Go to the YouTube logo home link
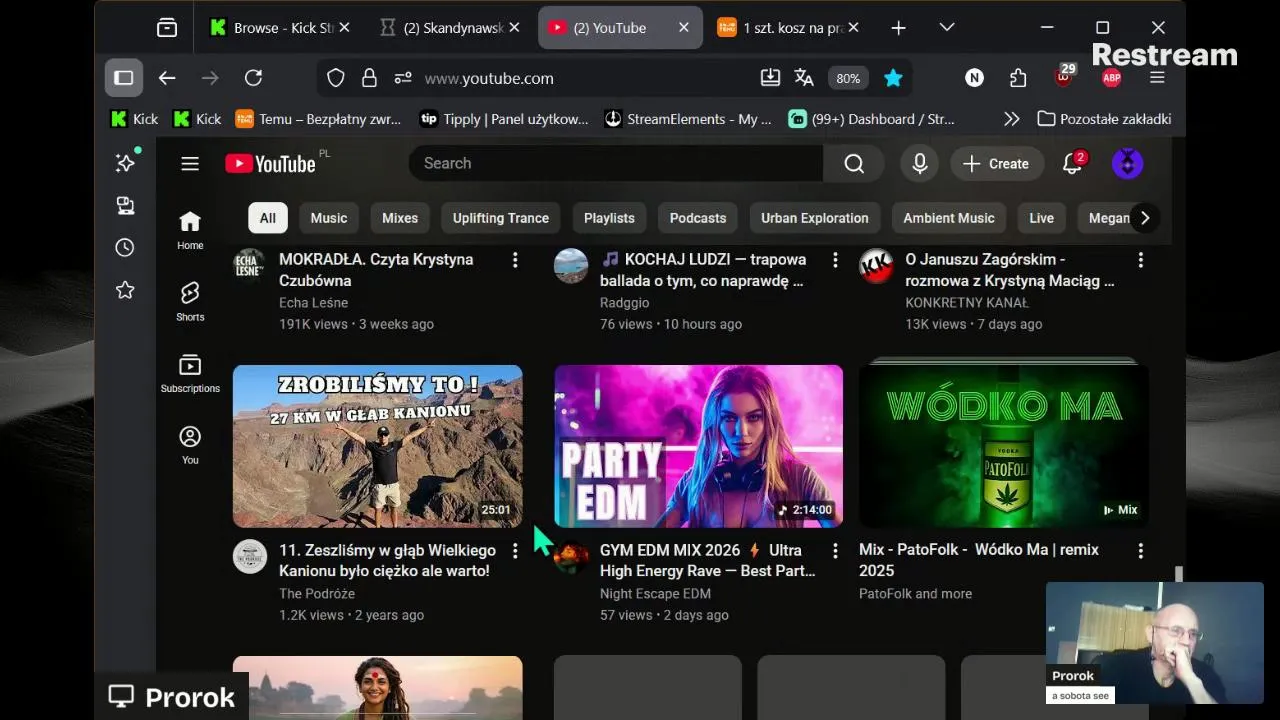1280x720 pixels. [x=270, y=164]
